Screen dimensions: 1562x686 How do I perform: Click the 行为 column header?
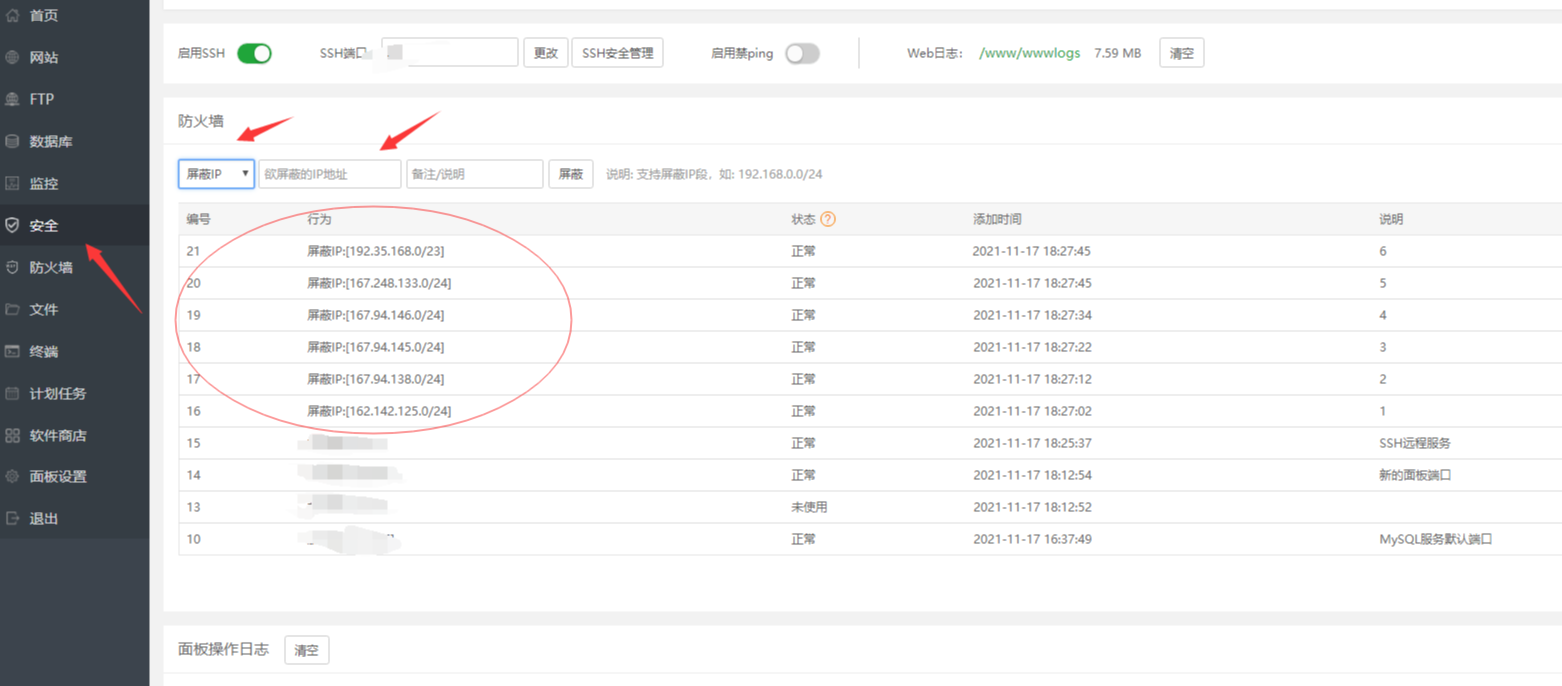coord(319,219)
